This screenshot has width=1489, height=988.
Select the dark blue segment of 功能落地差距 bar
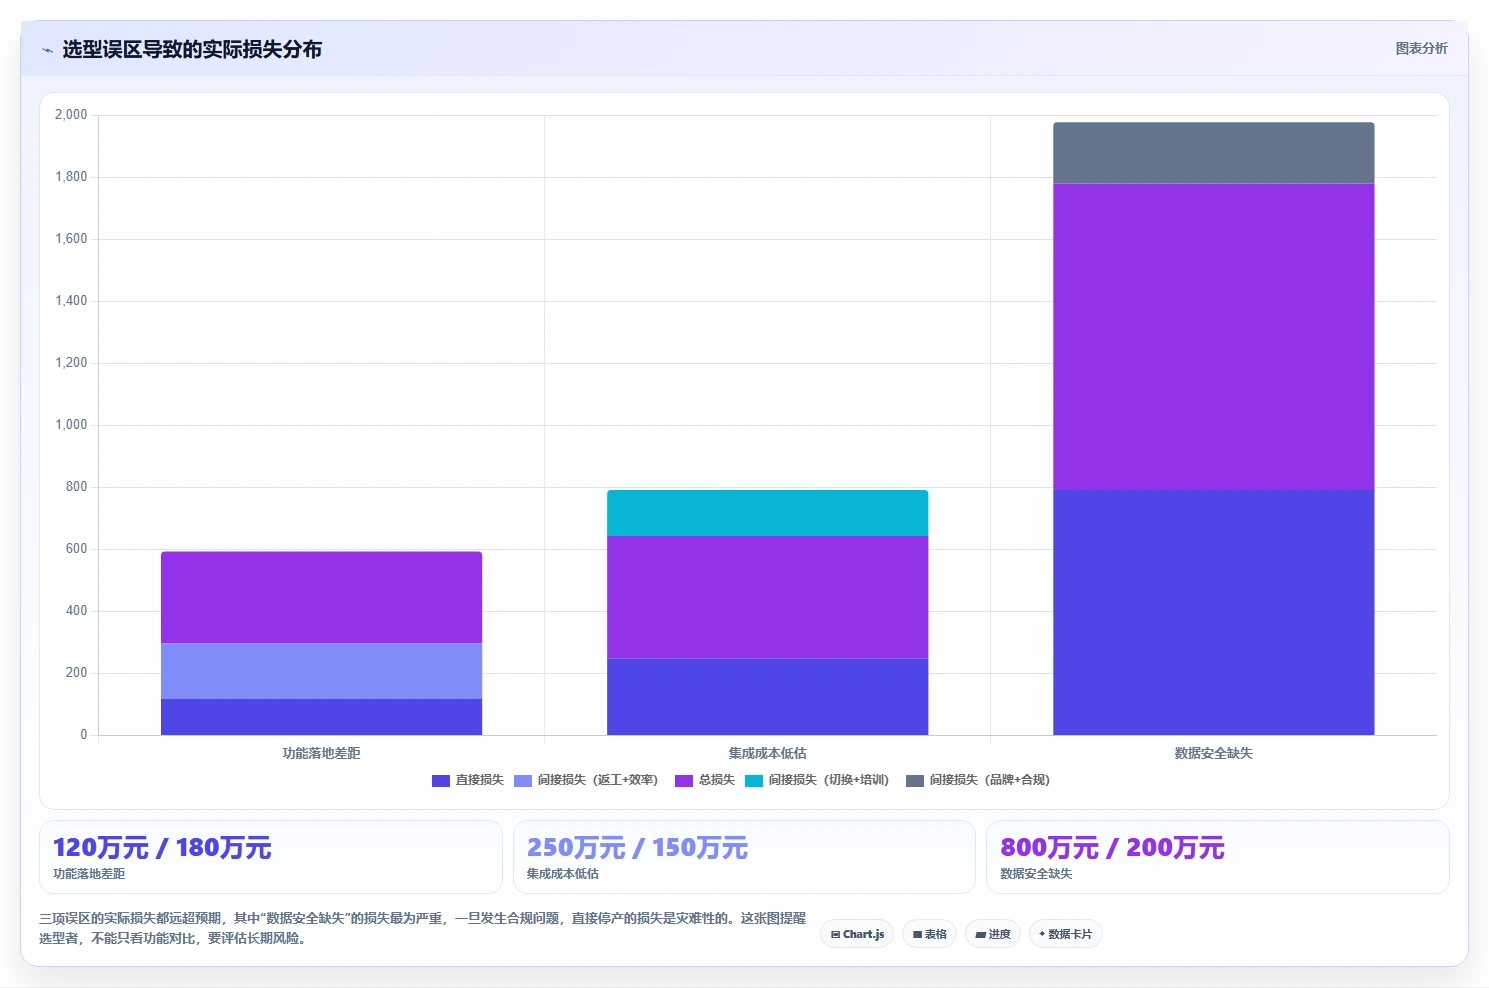(321, 717)
